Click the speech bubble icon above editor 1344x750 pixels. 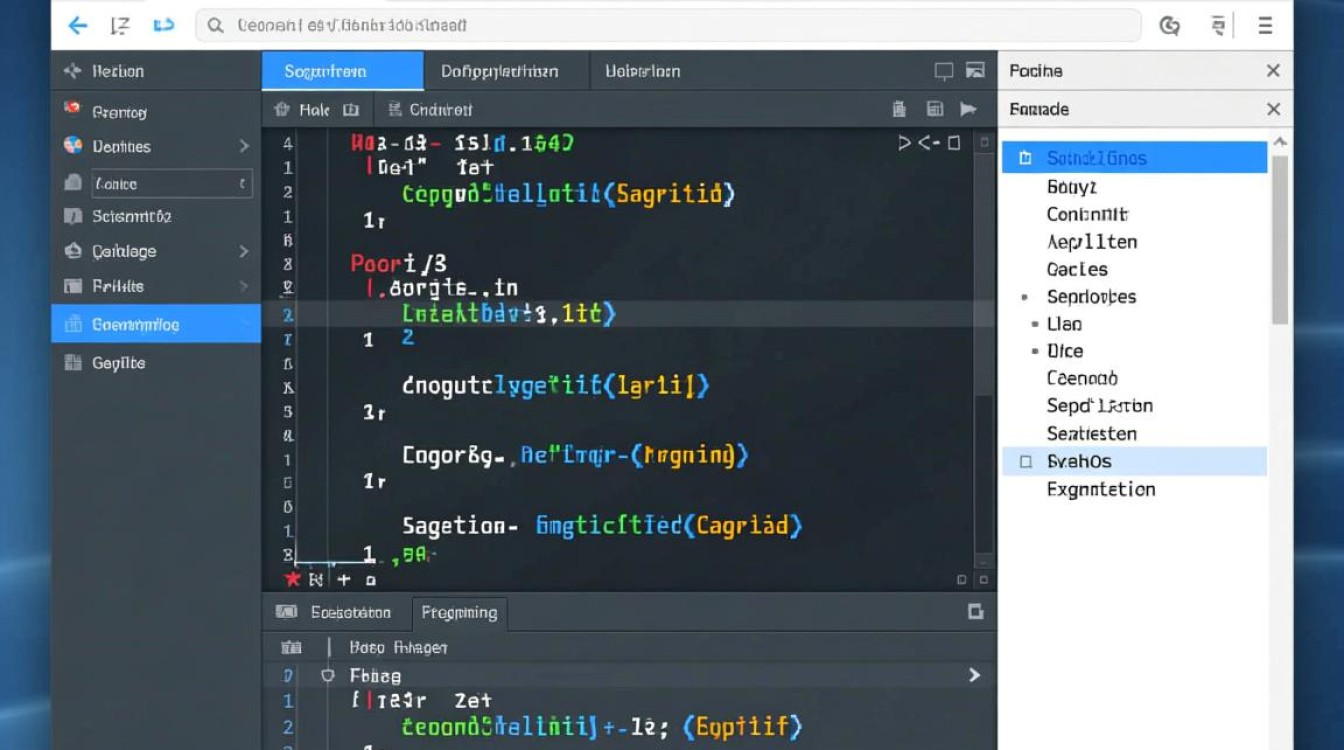943,71
